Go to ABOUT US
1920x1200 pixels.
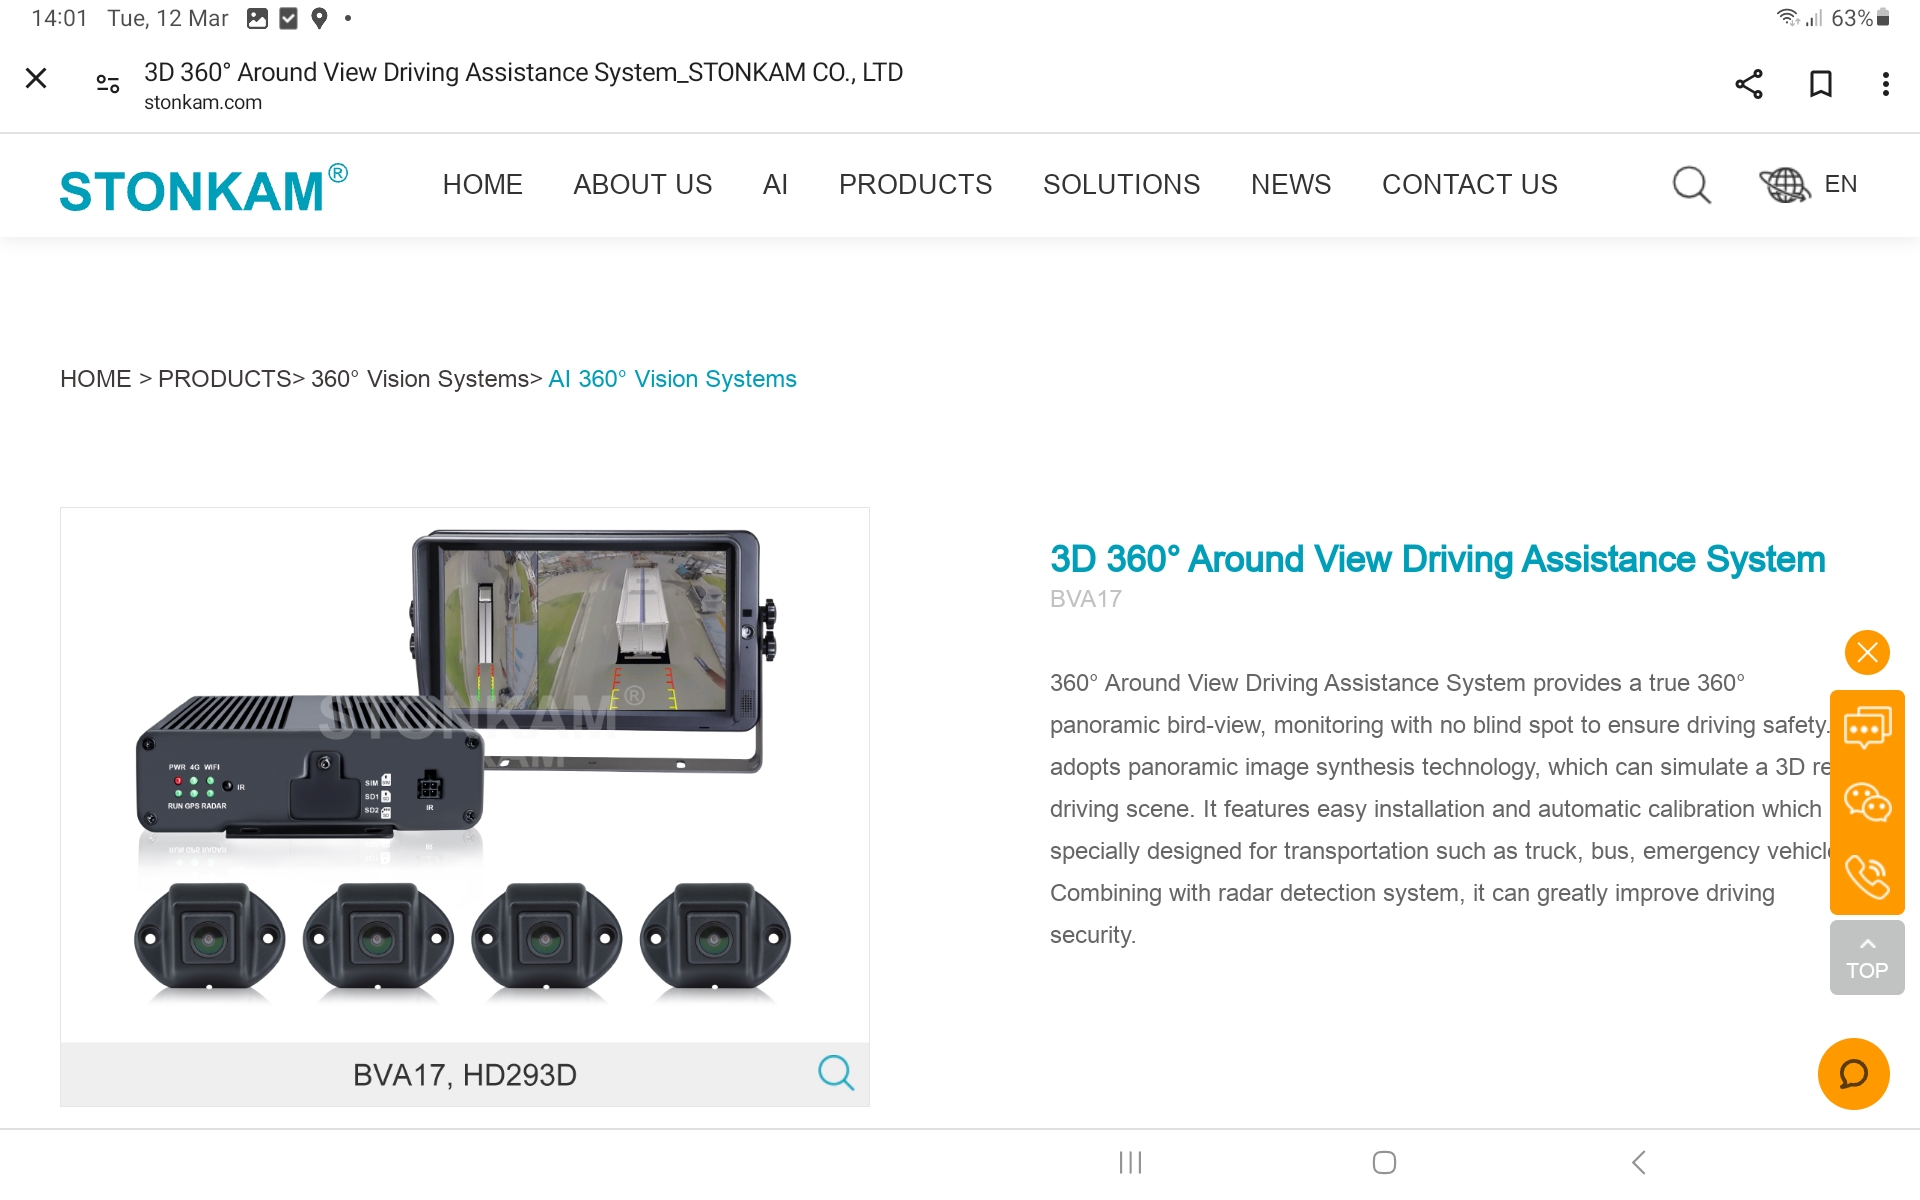click(643, 185)
